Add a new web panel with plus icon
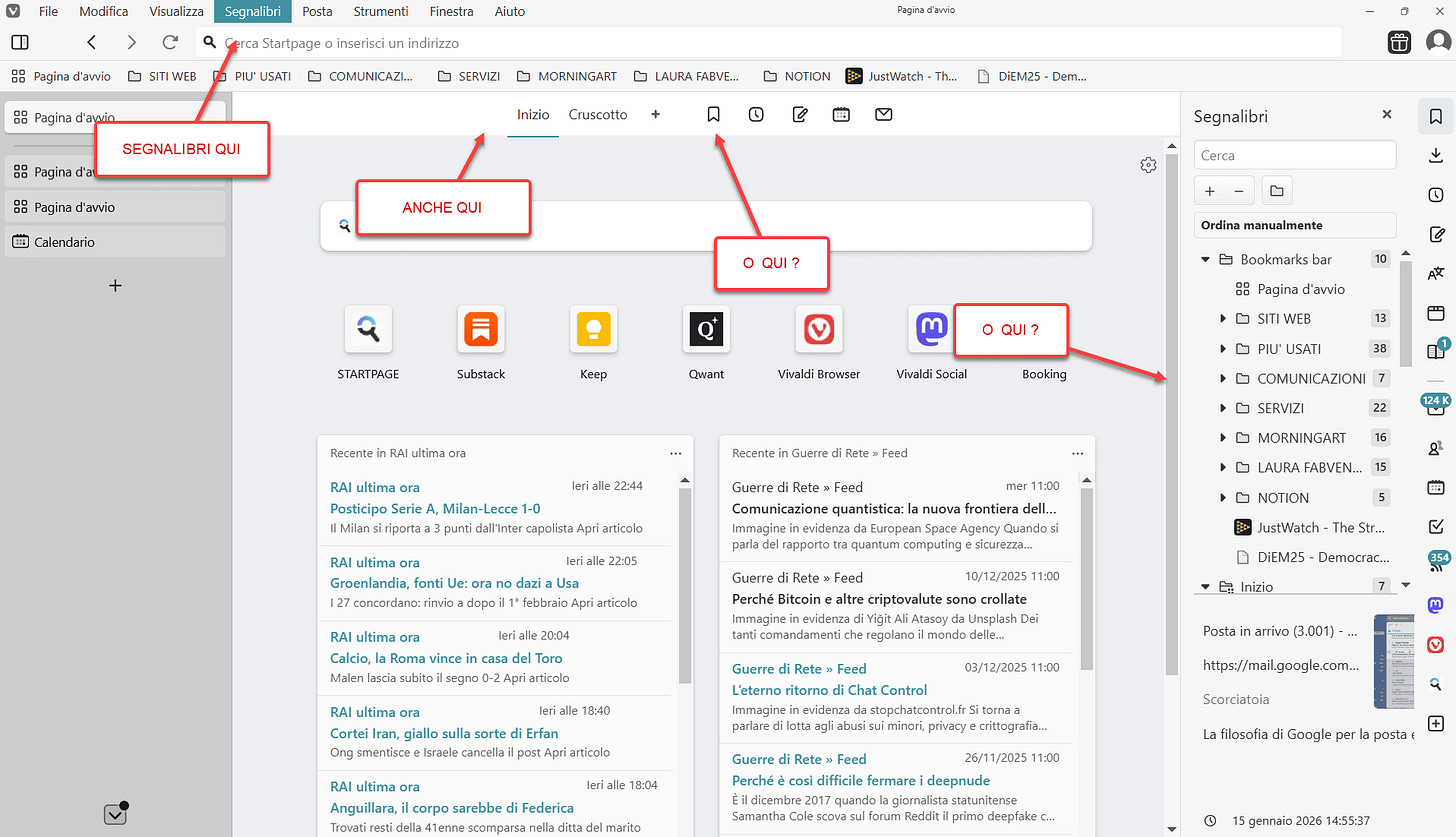This screenshot has height=837, width=1456. click(x=1436, y=723)
